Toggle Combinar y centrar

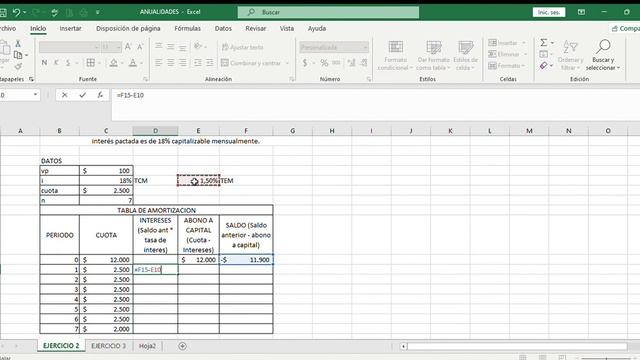coord(251,63)
